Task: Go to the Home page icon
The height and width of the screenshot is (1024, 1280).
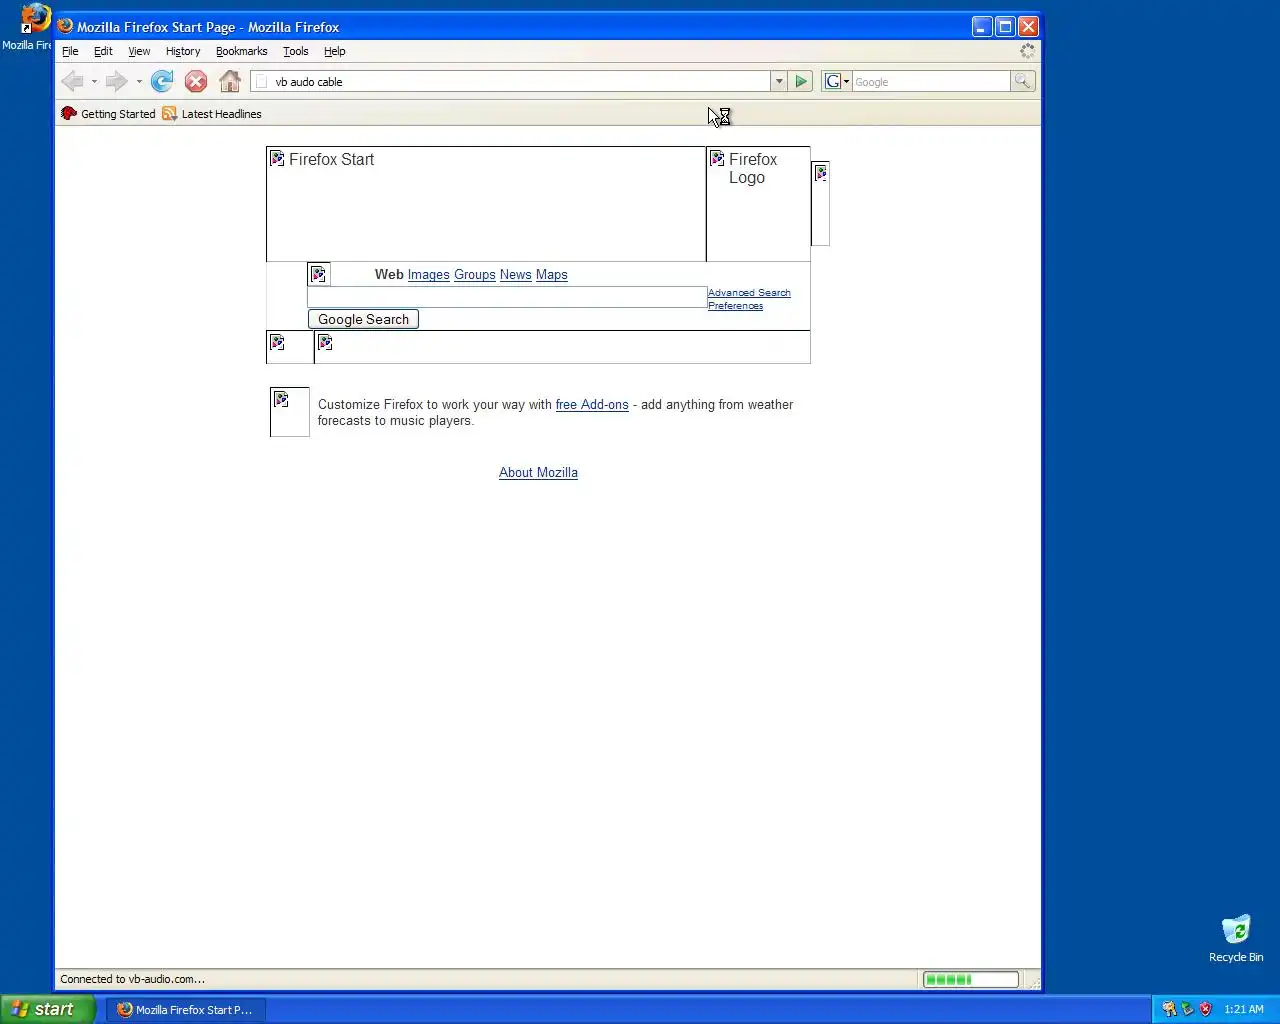Action: (x=230, y=81)
